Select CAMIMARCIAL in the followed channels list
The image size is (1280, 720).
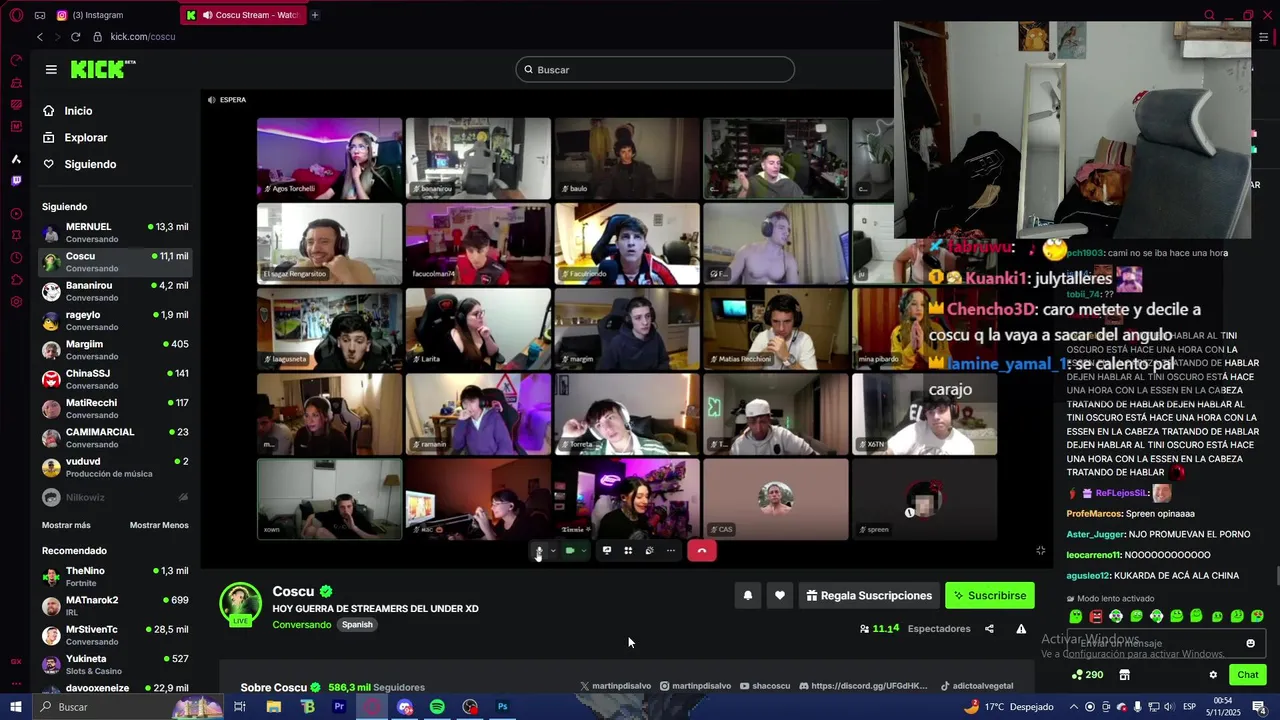coord(115,438)
